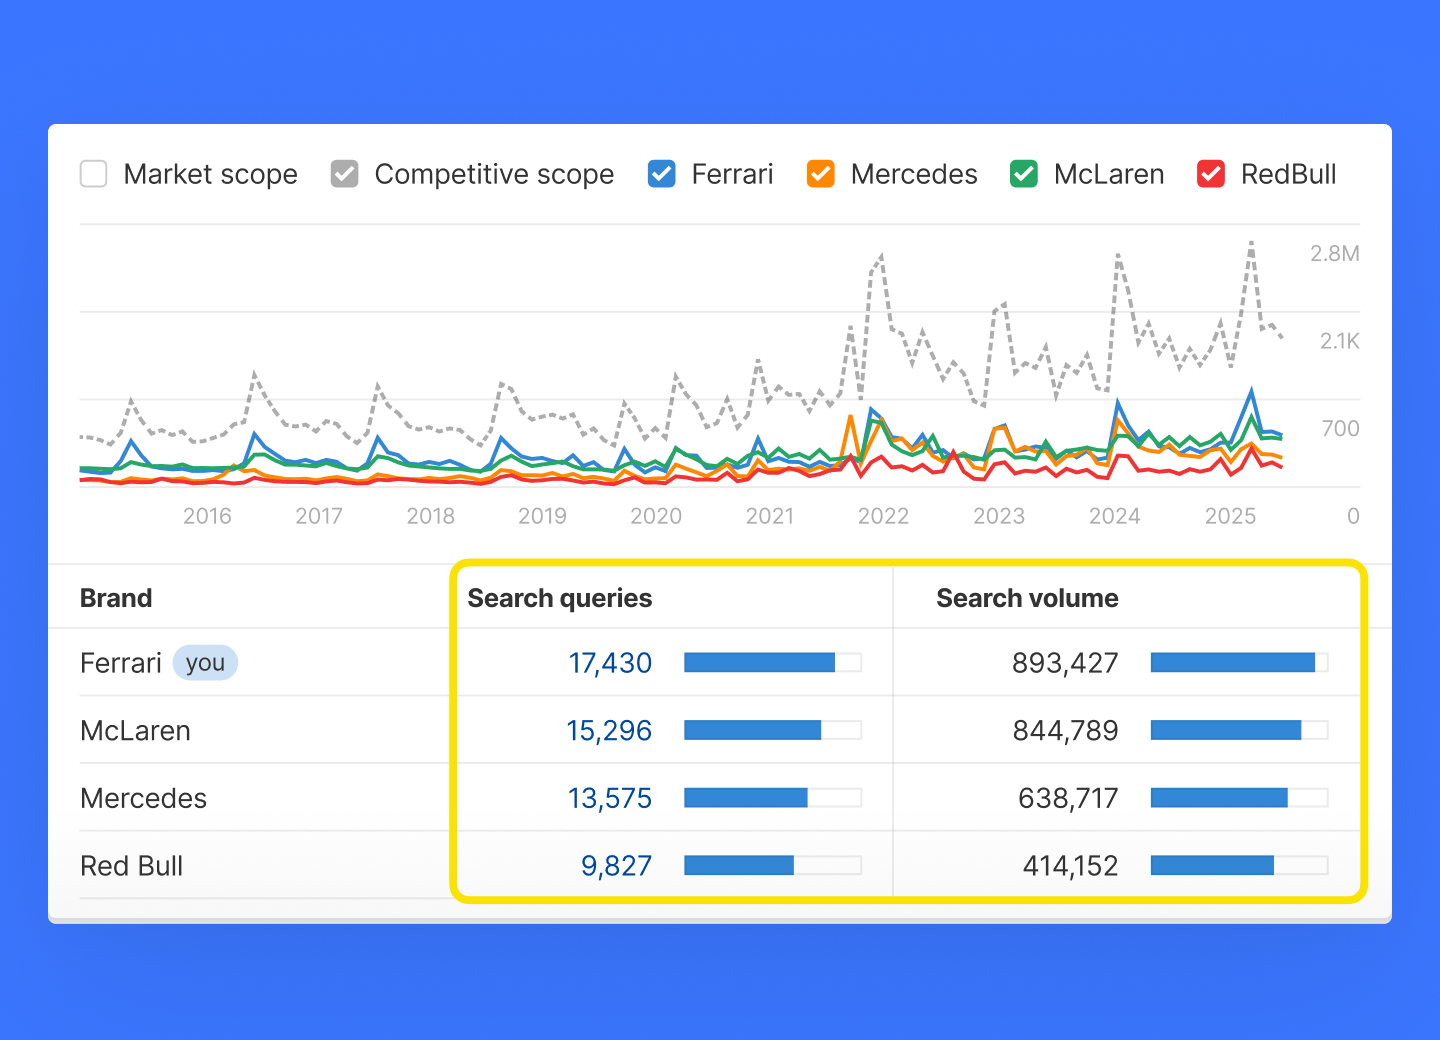The width and height of the screenshot is (1440, 1040).
Task: Click Red Bull's 9,827 search queries value
Action: coord(616,865)
